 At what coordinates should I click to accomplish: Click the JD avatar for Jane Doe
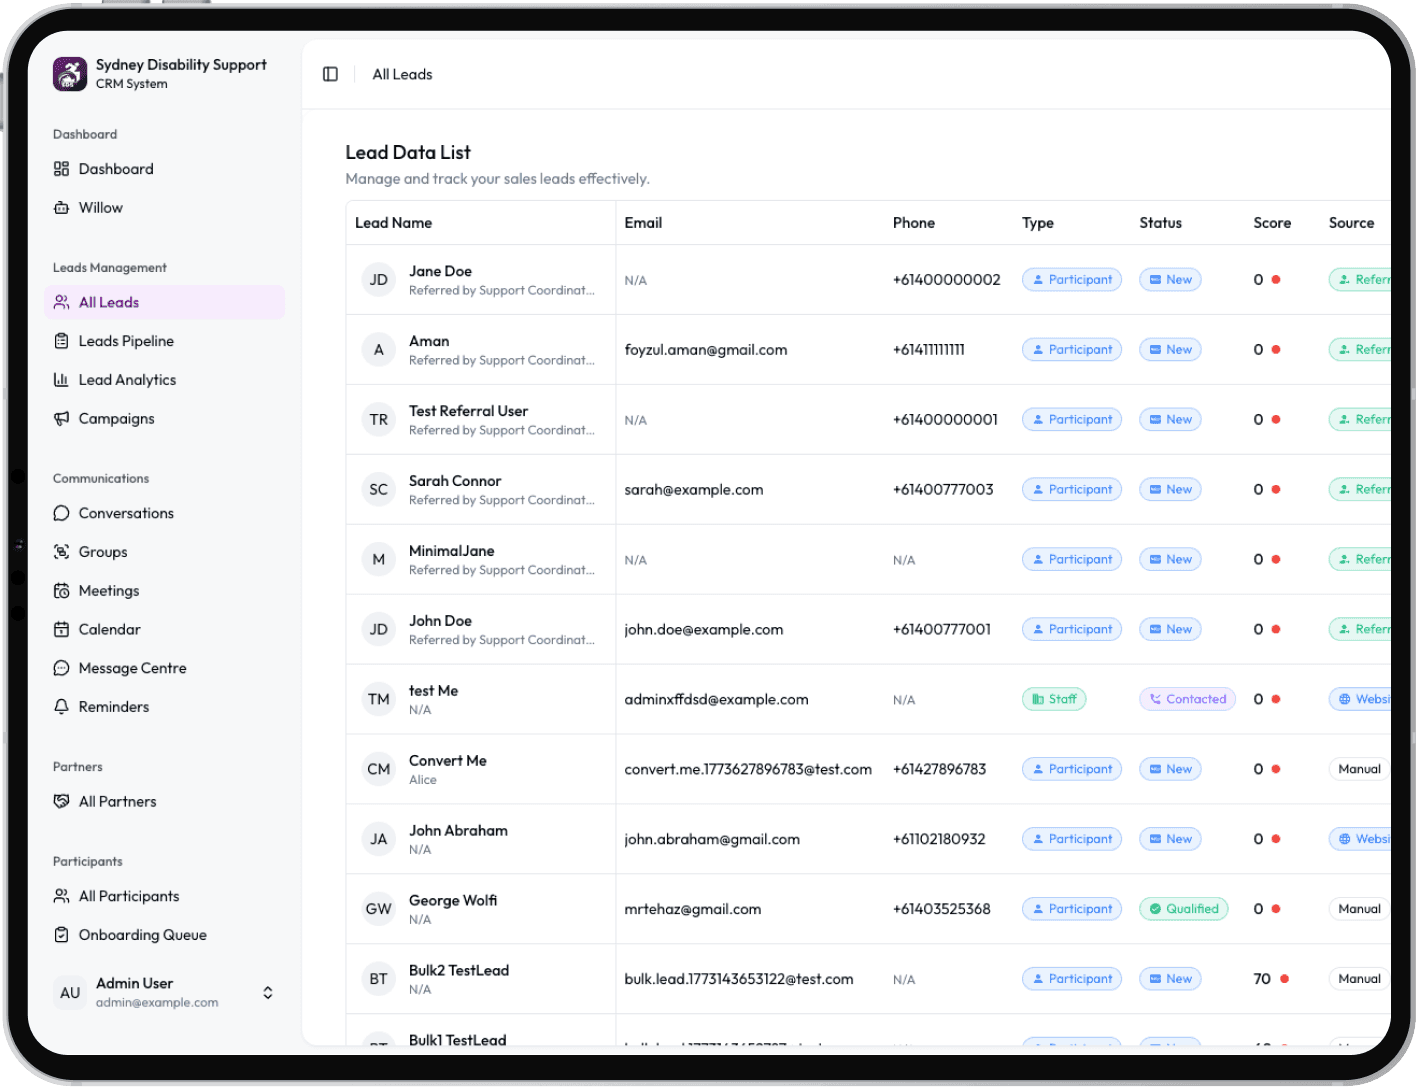tap(378, 280)
